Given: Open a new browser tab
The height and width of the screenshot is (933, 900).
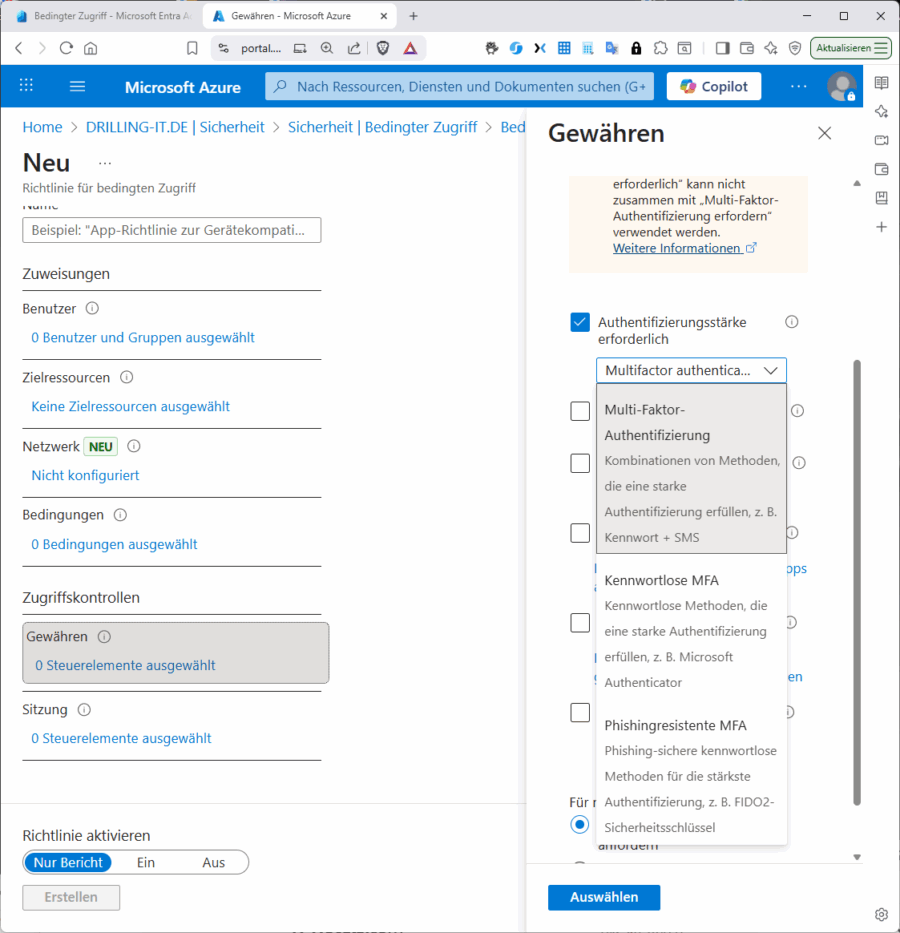Looking at the screenshot, I should tap(413, 16).
